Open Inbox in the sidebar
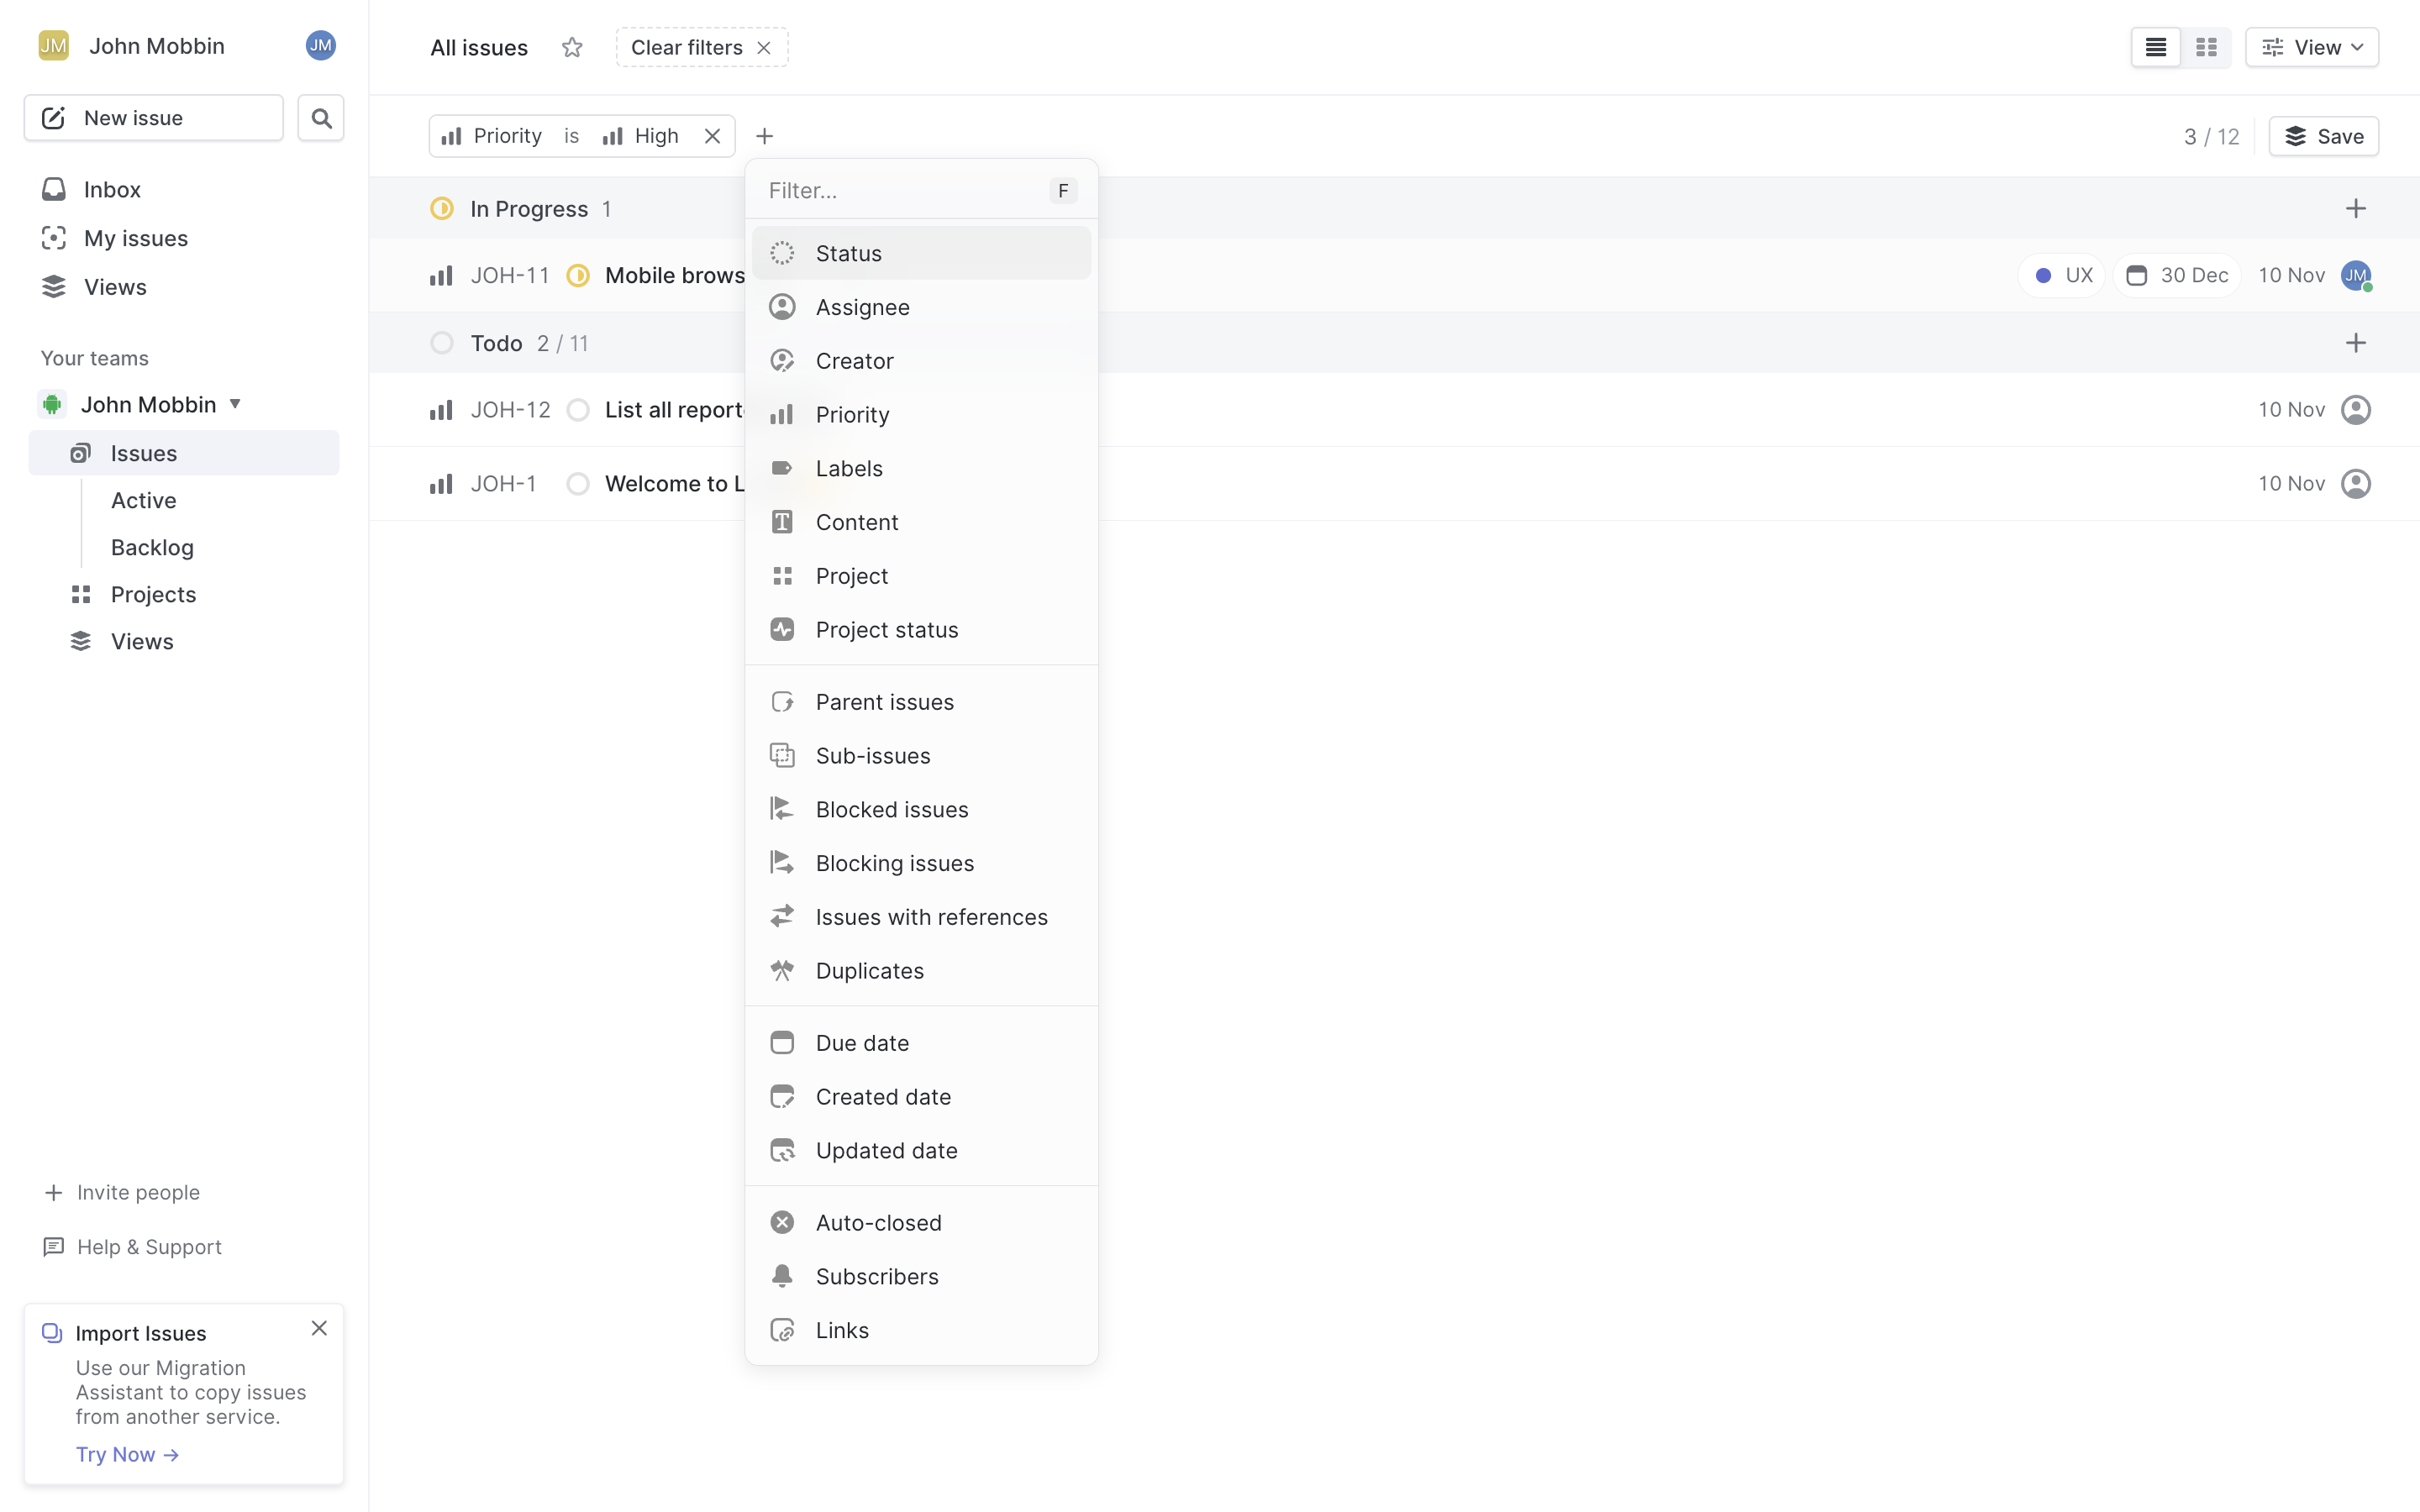 [184, 189]
